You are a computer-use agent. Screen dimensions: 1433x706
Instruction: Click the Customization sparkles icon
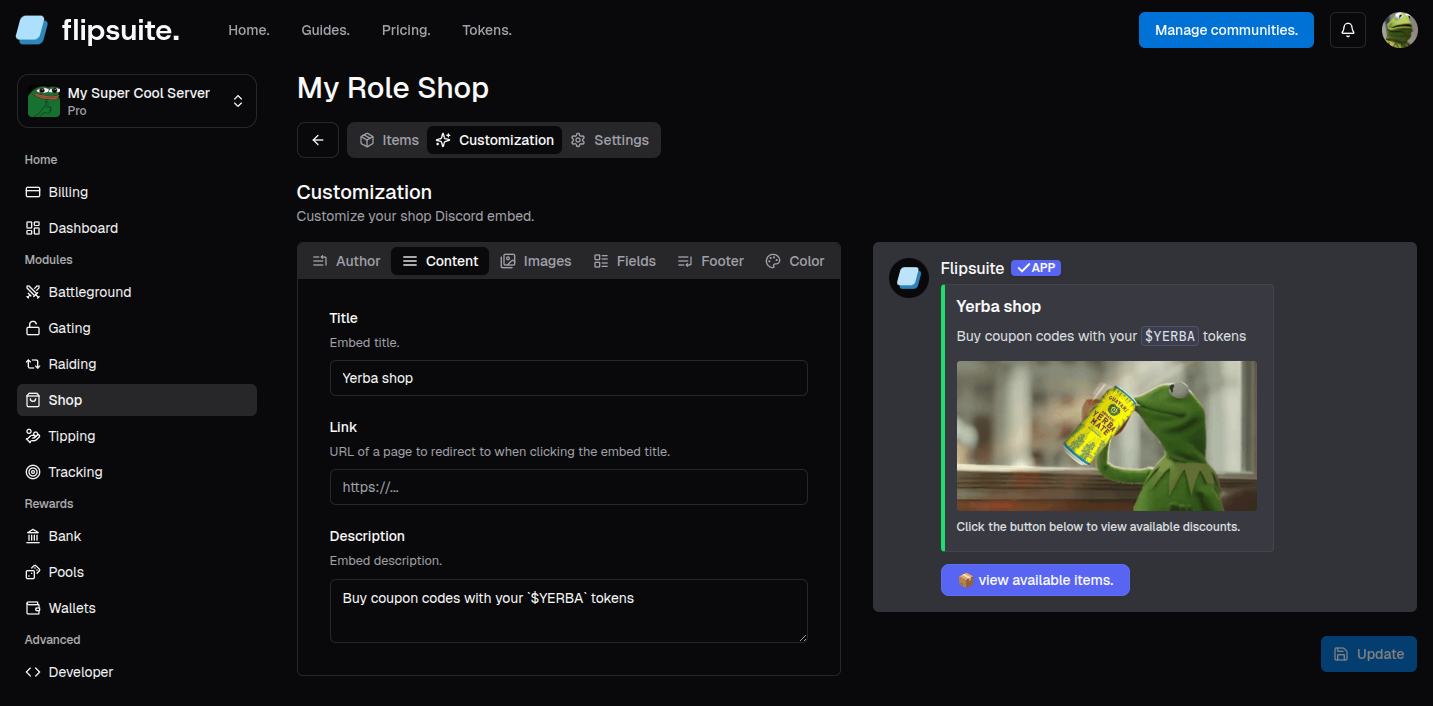[443, 140]
